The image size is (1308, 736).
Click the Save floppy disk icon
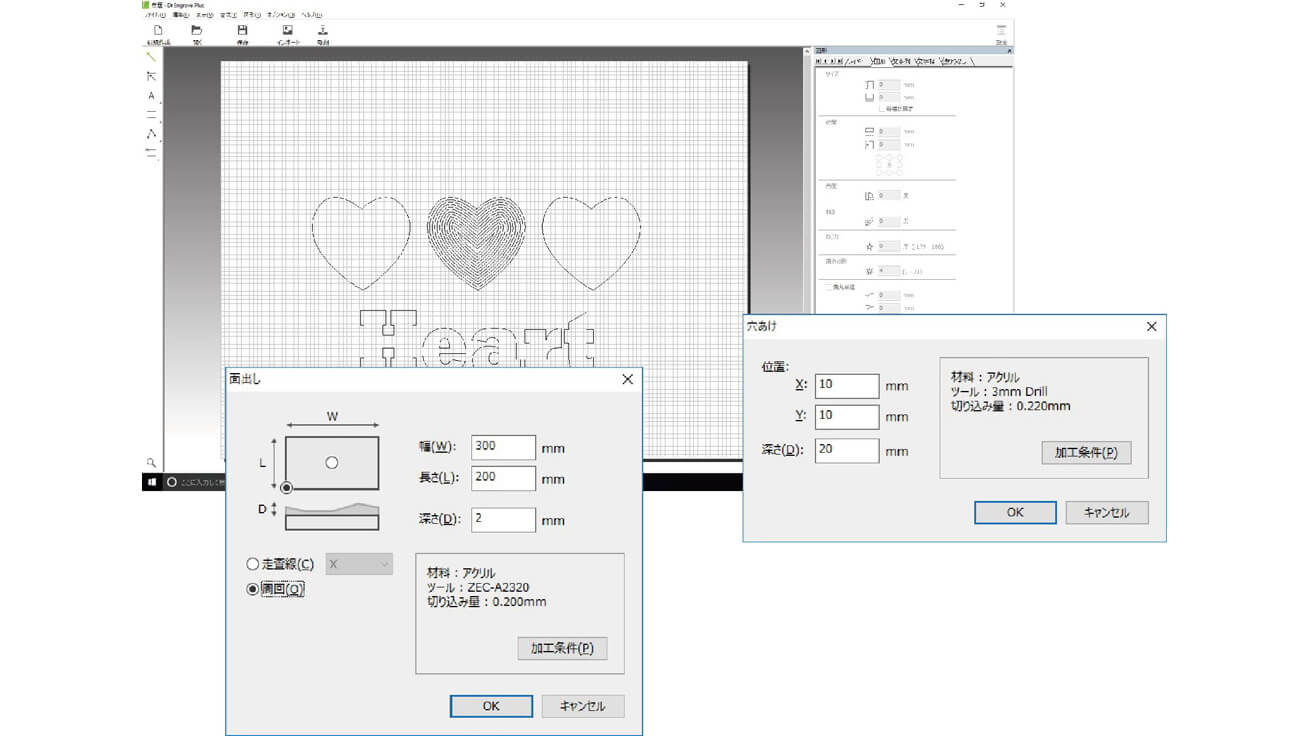(242, 31)
